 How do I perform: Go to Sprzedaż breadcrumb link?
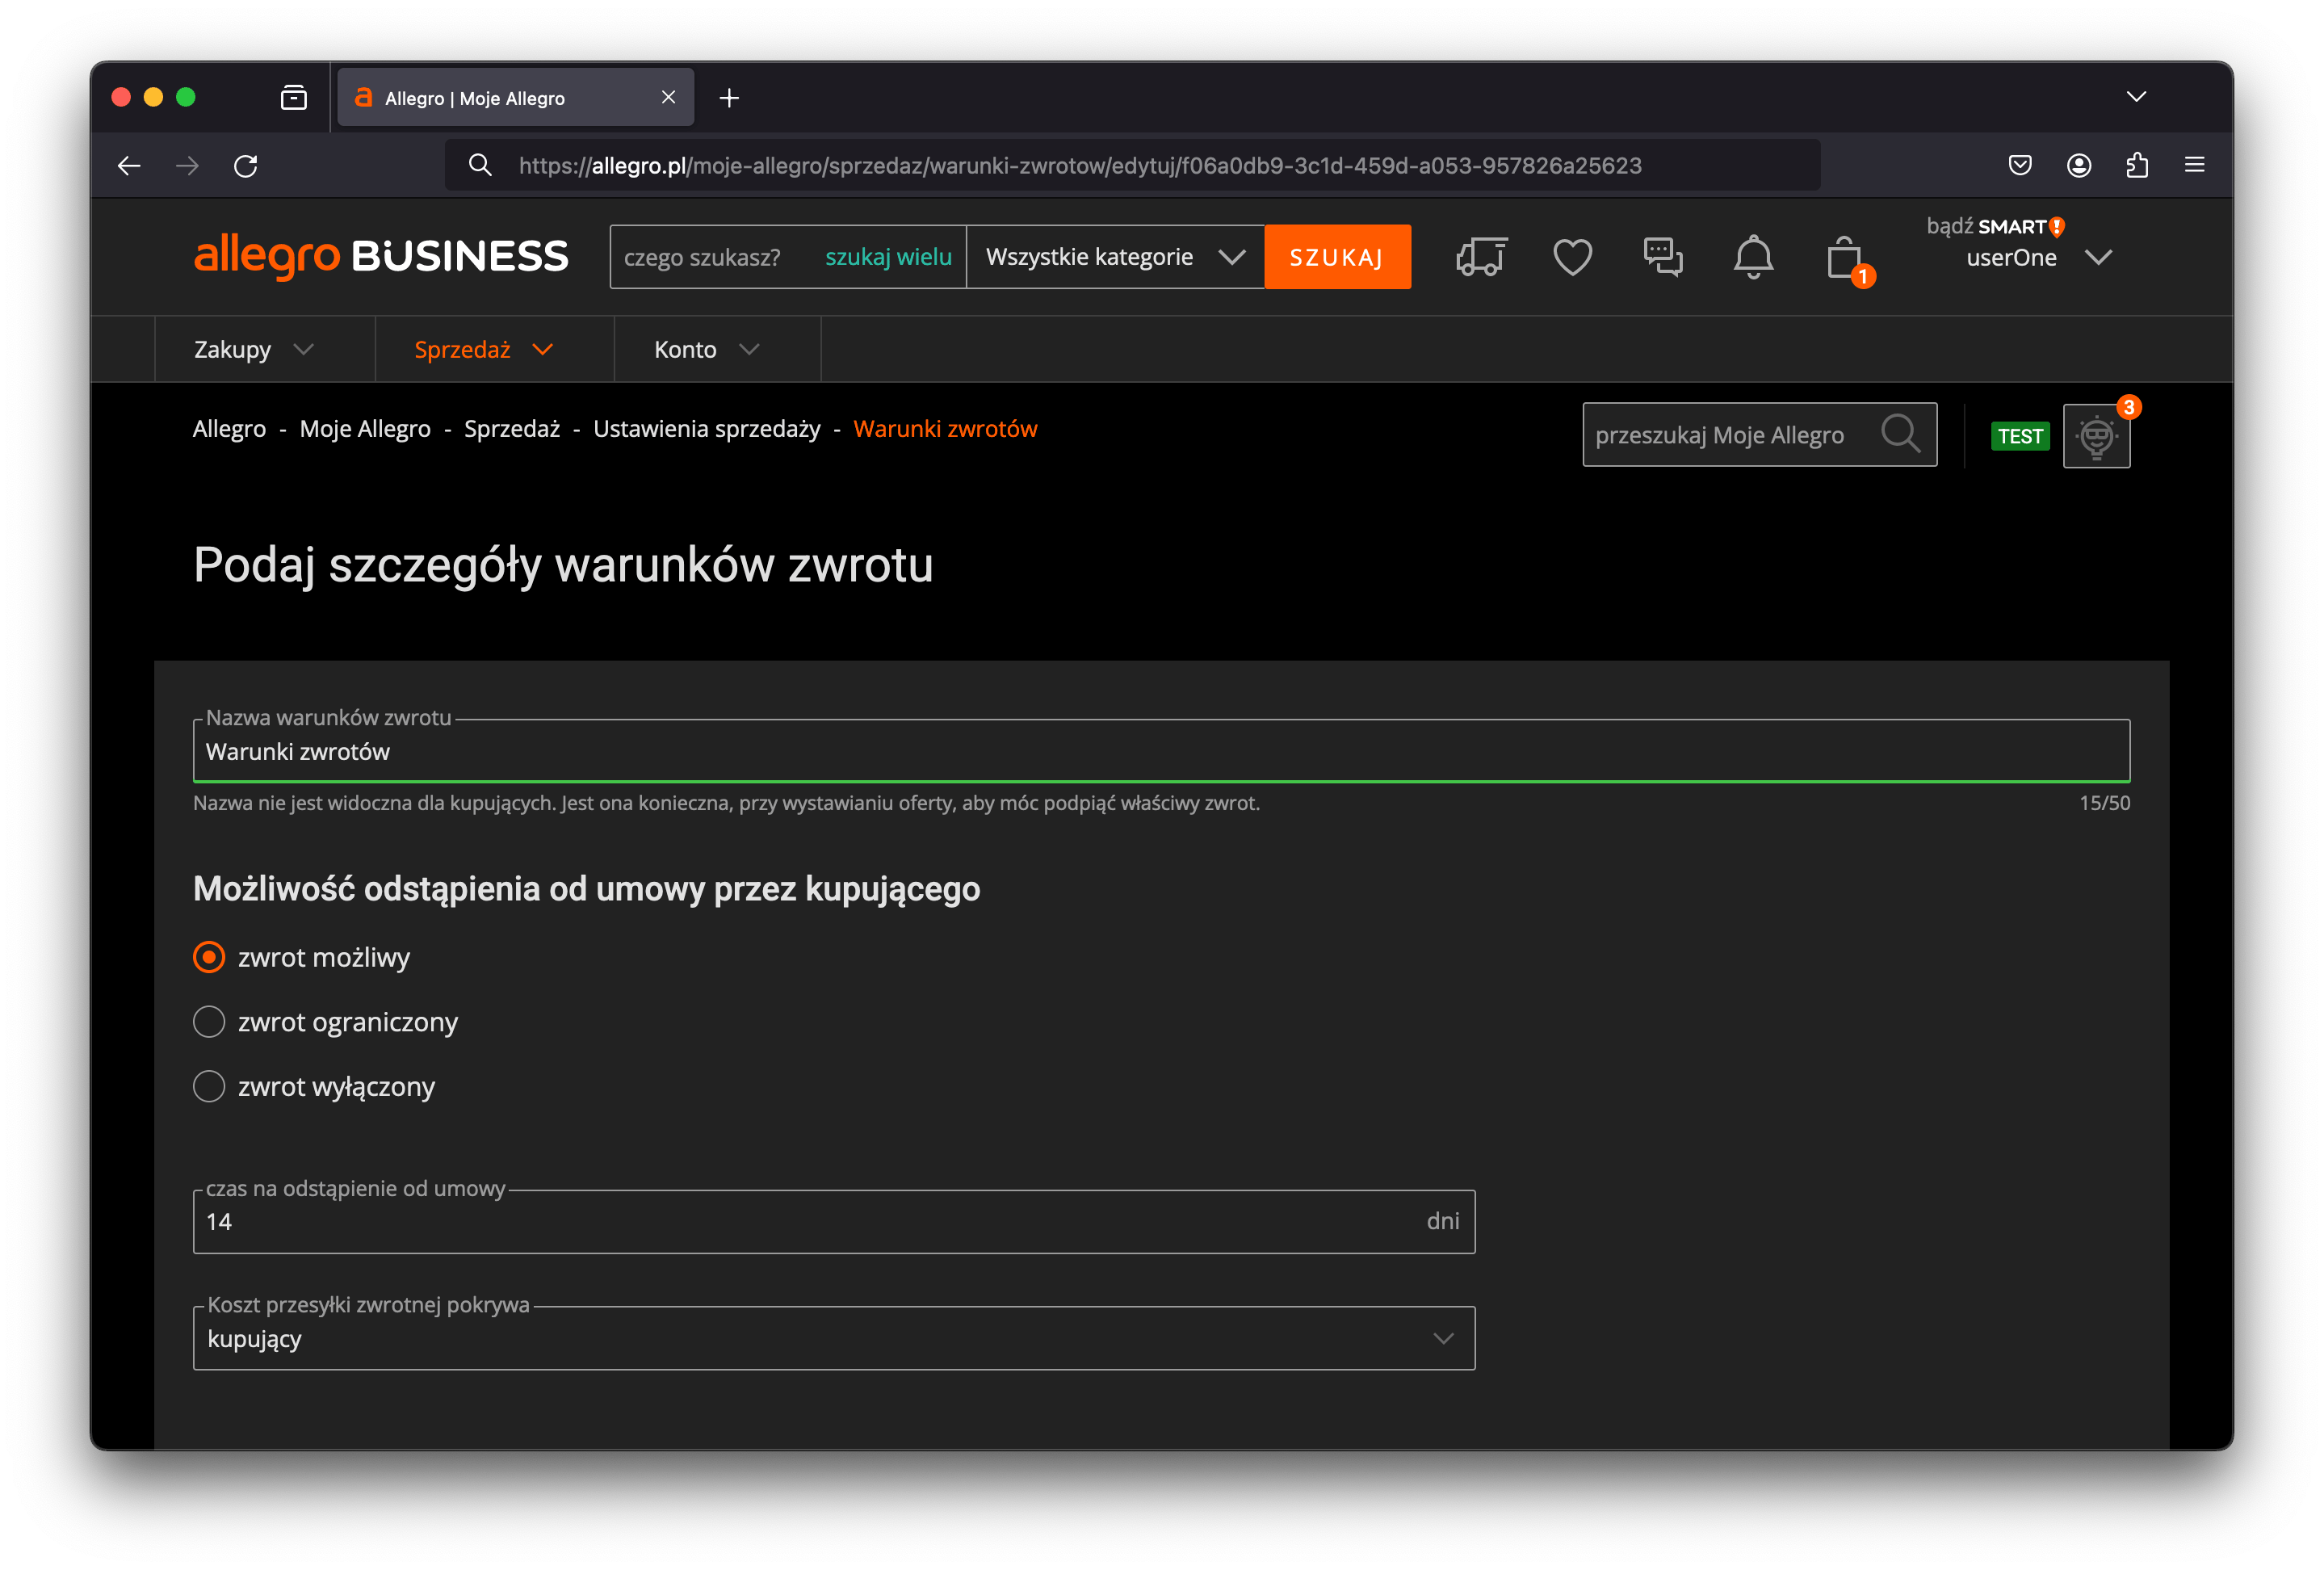coord(512,429)
